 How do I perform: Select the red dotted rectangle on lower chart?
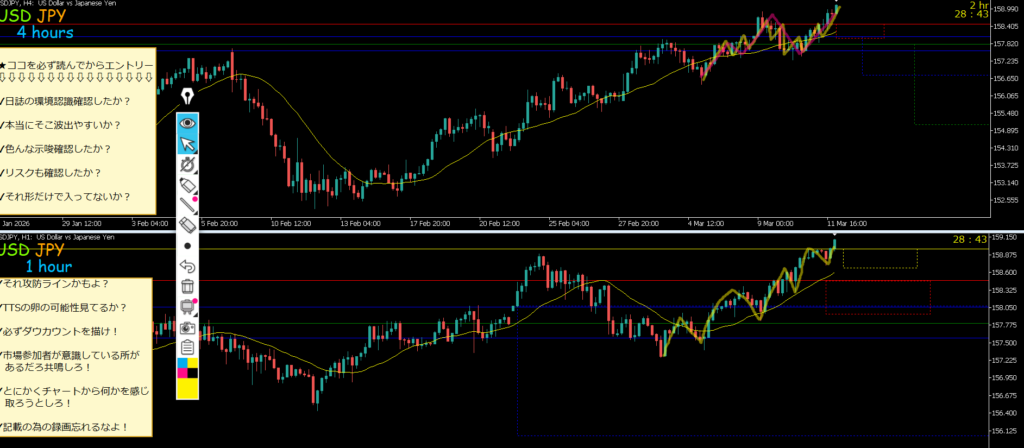(877, 298)
